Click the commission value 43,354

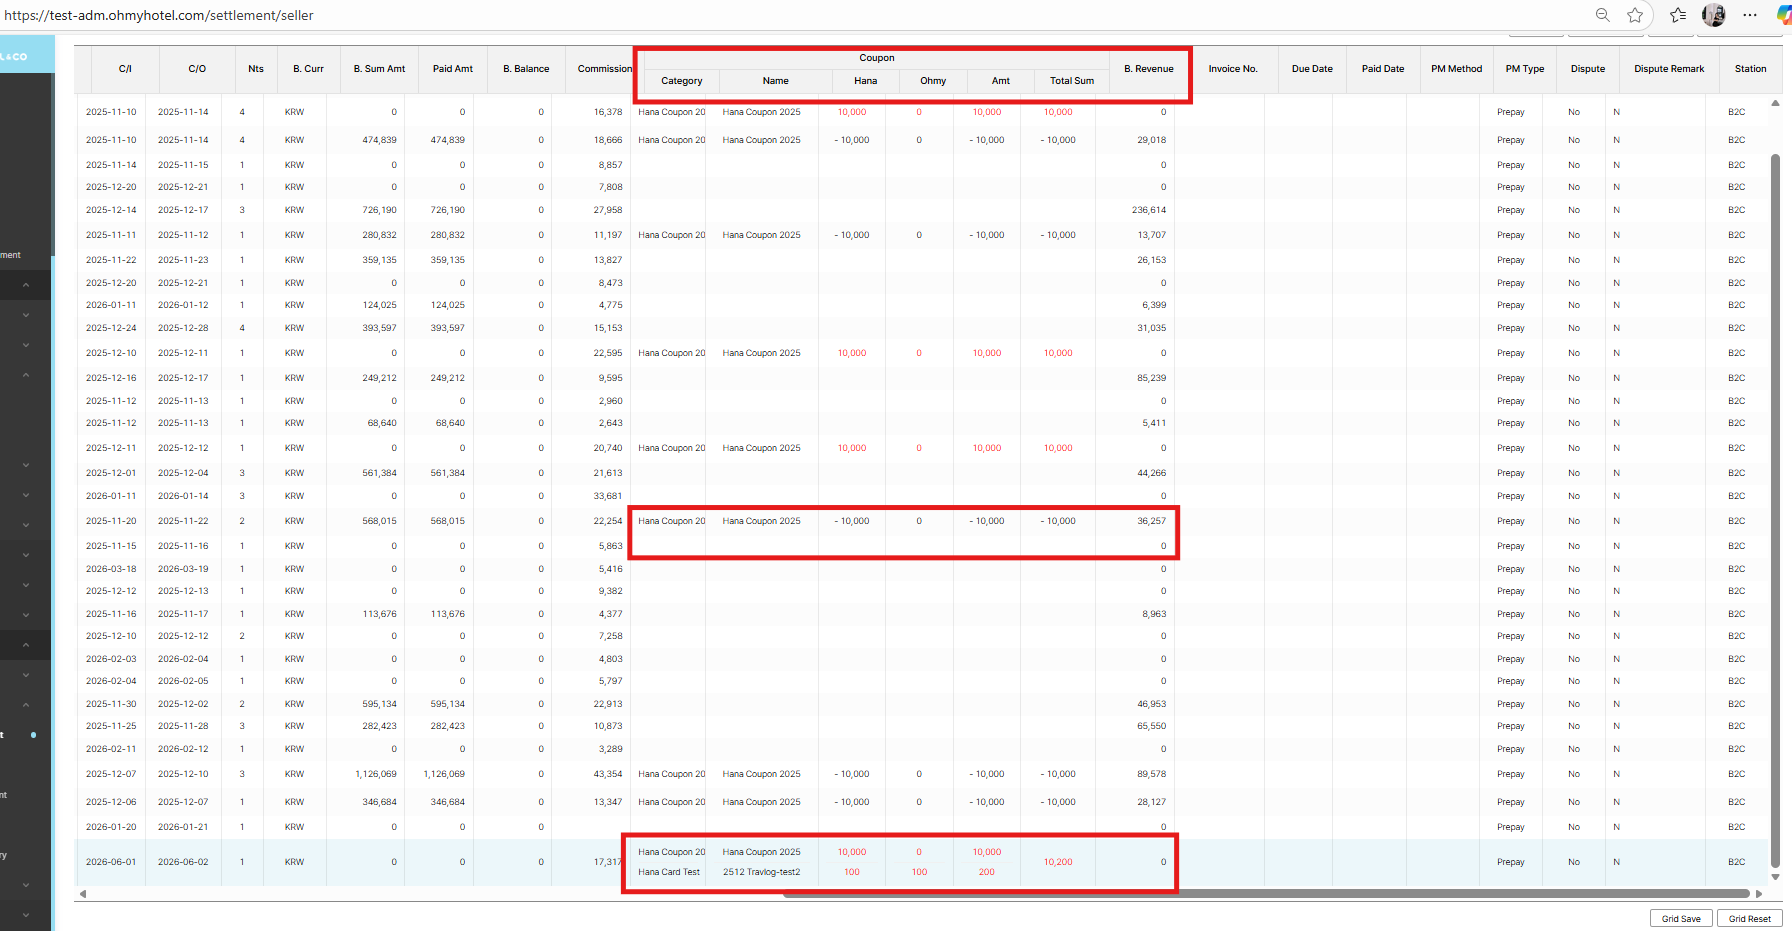(x=608, y=774)
